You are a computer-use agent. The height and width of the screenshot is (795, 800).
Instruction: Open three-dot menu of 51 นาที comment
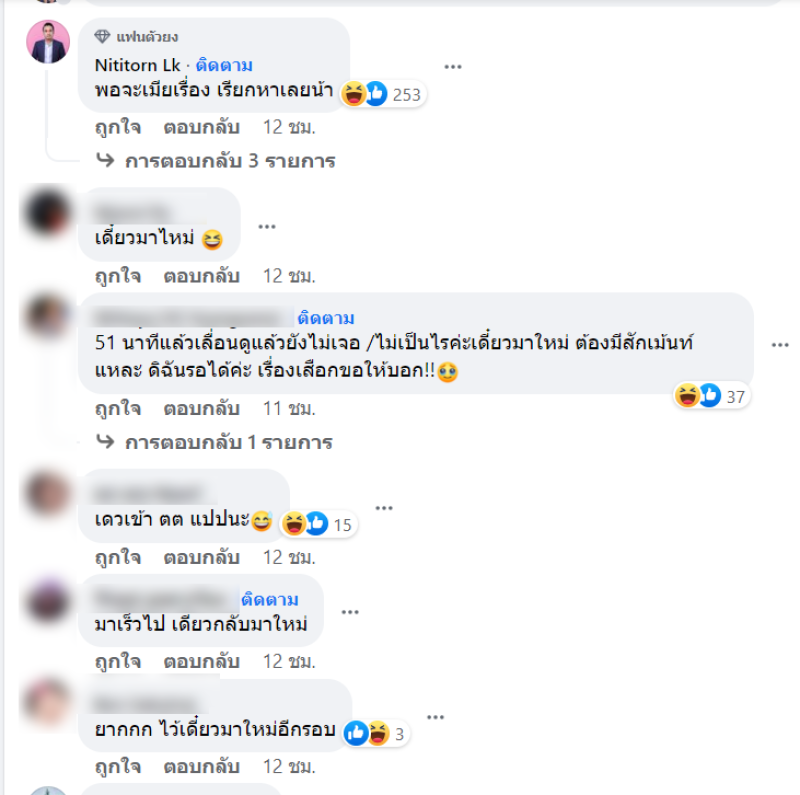[x=780, y=345]
